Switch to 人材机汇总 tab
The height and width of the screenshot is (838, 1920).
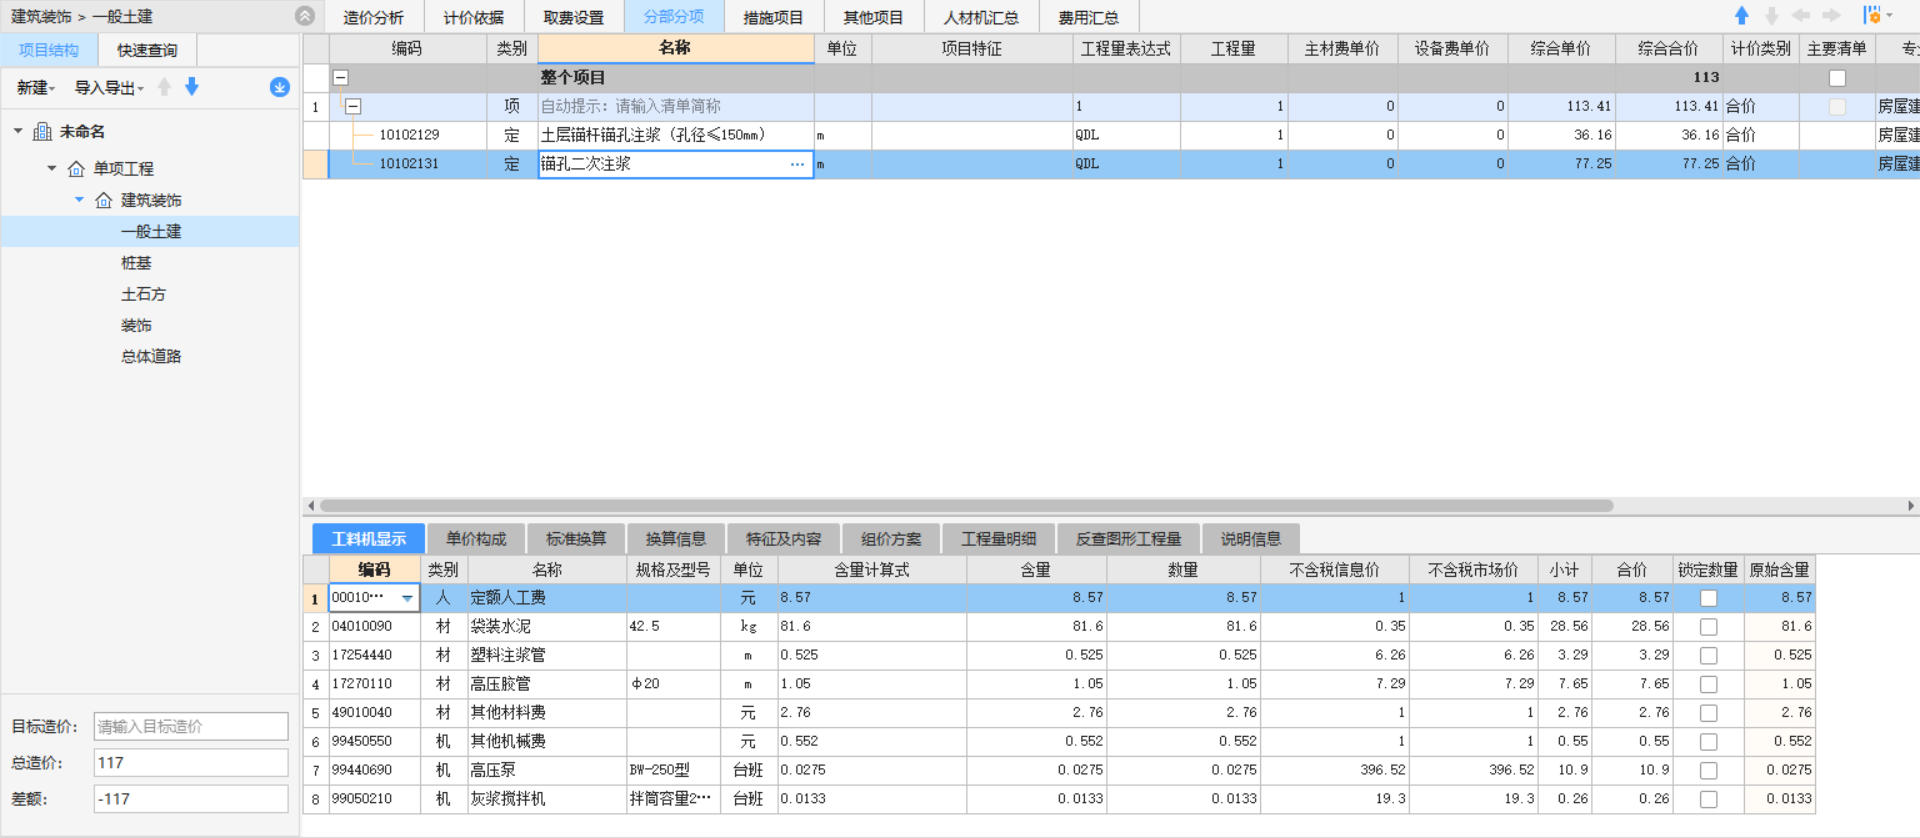click(981, 17)
